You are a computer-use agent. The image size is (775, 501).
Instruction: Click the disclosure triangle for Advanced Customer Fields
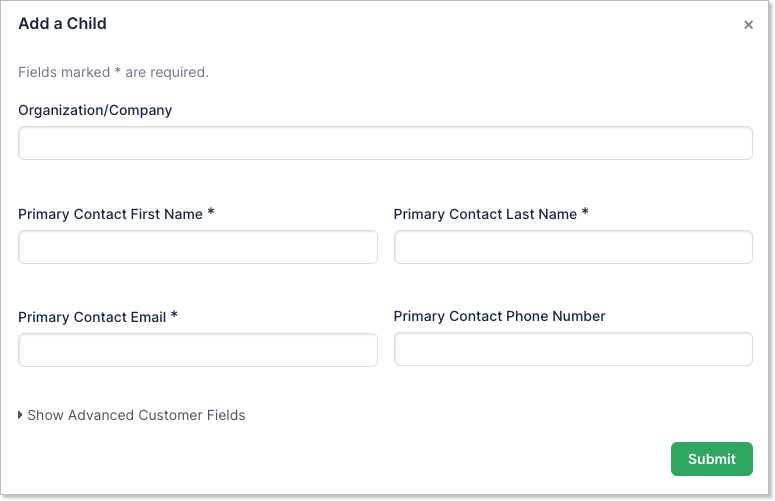pyautogui.click(x=21, y=415)
